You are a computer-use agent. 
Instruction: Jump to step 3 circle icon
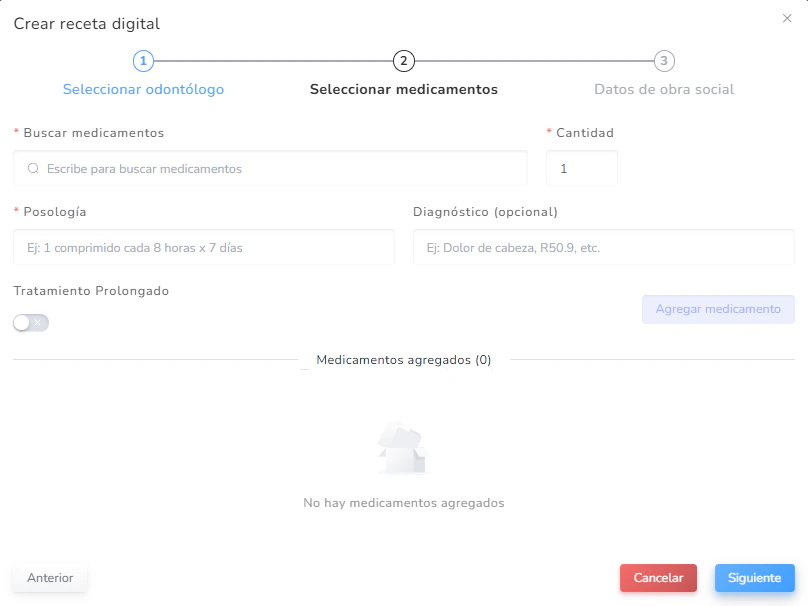[x=664, y=61]
